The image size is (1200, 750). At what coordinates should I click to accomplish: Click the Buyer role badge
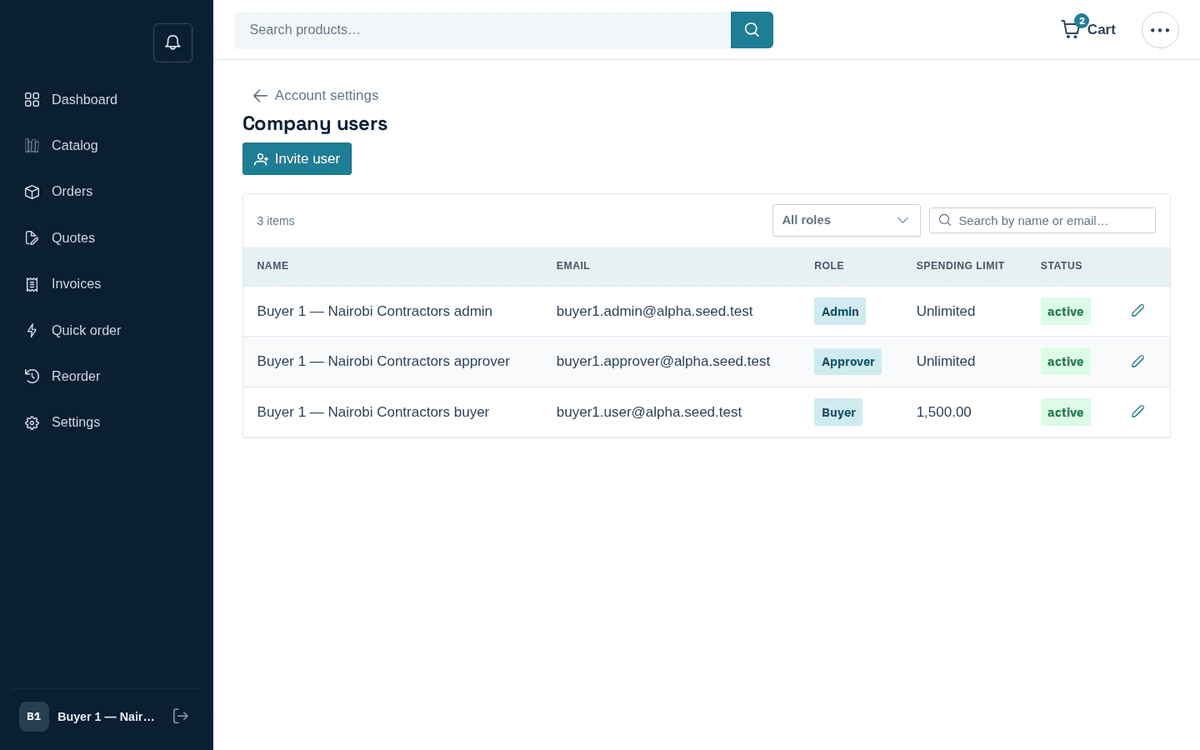coord(838,412)
